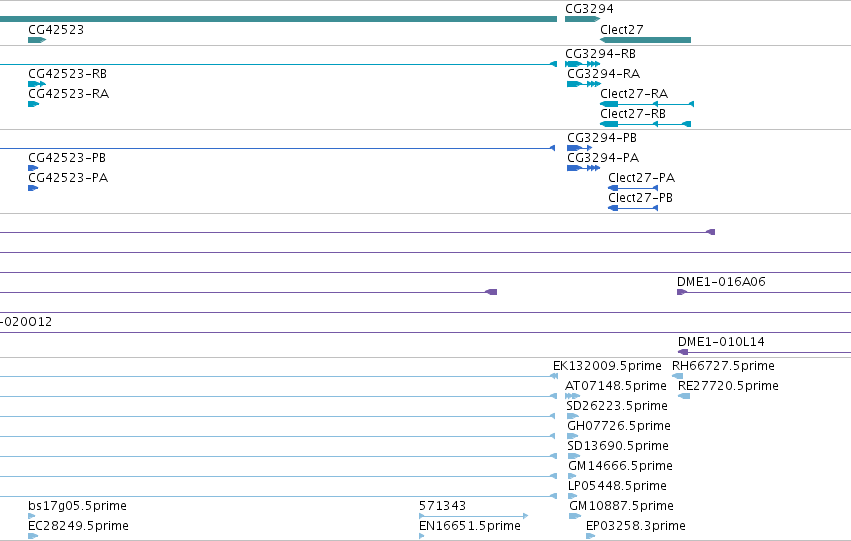The height and width of the screenshot is (541, 851).
Task: Click the Clect27-RA transcript label
Action: pyautogui.click(x=634, y=94)
